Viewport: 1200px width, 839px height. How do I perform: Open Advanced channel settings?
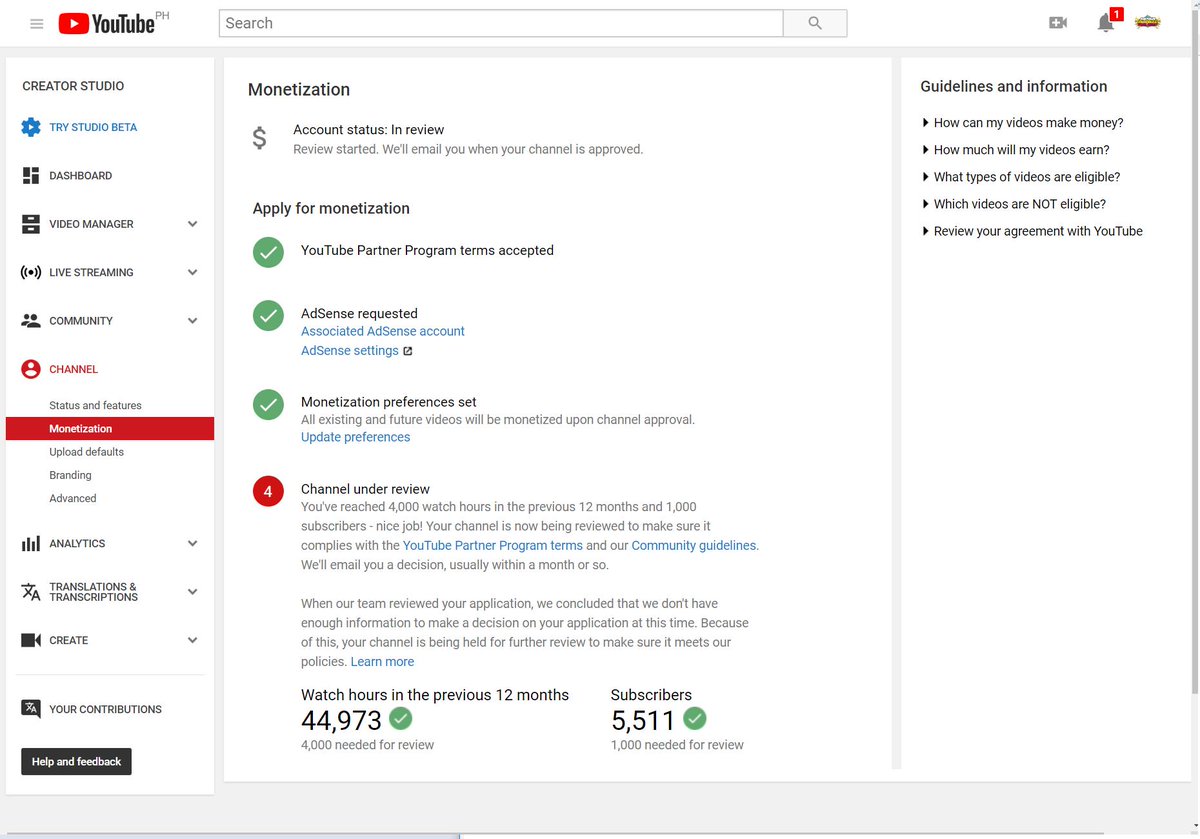(73, 498)
